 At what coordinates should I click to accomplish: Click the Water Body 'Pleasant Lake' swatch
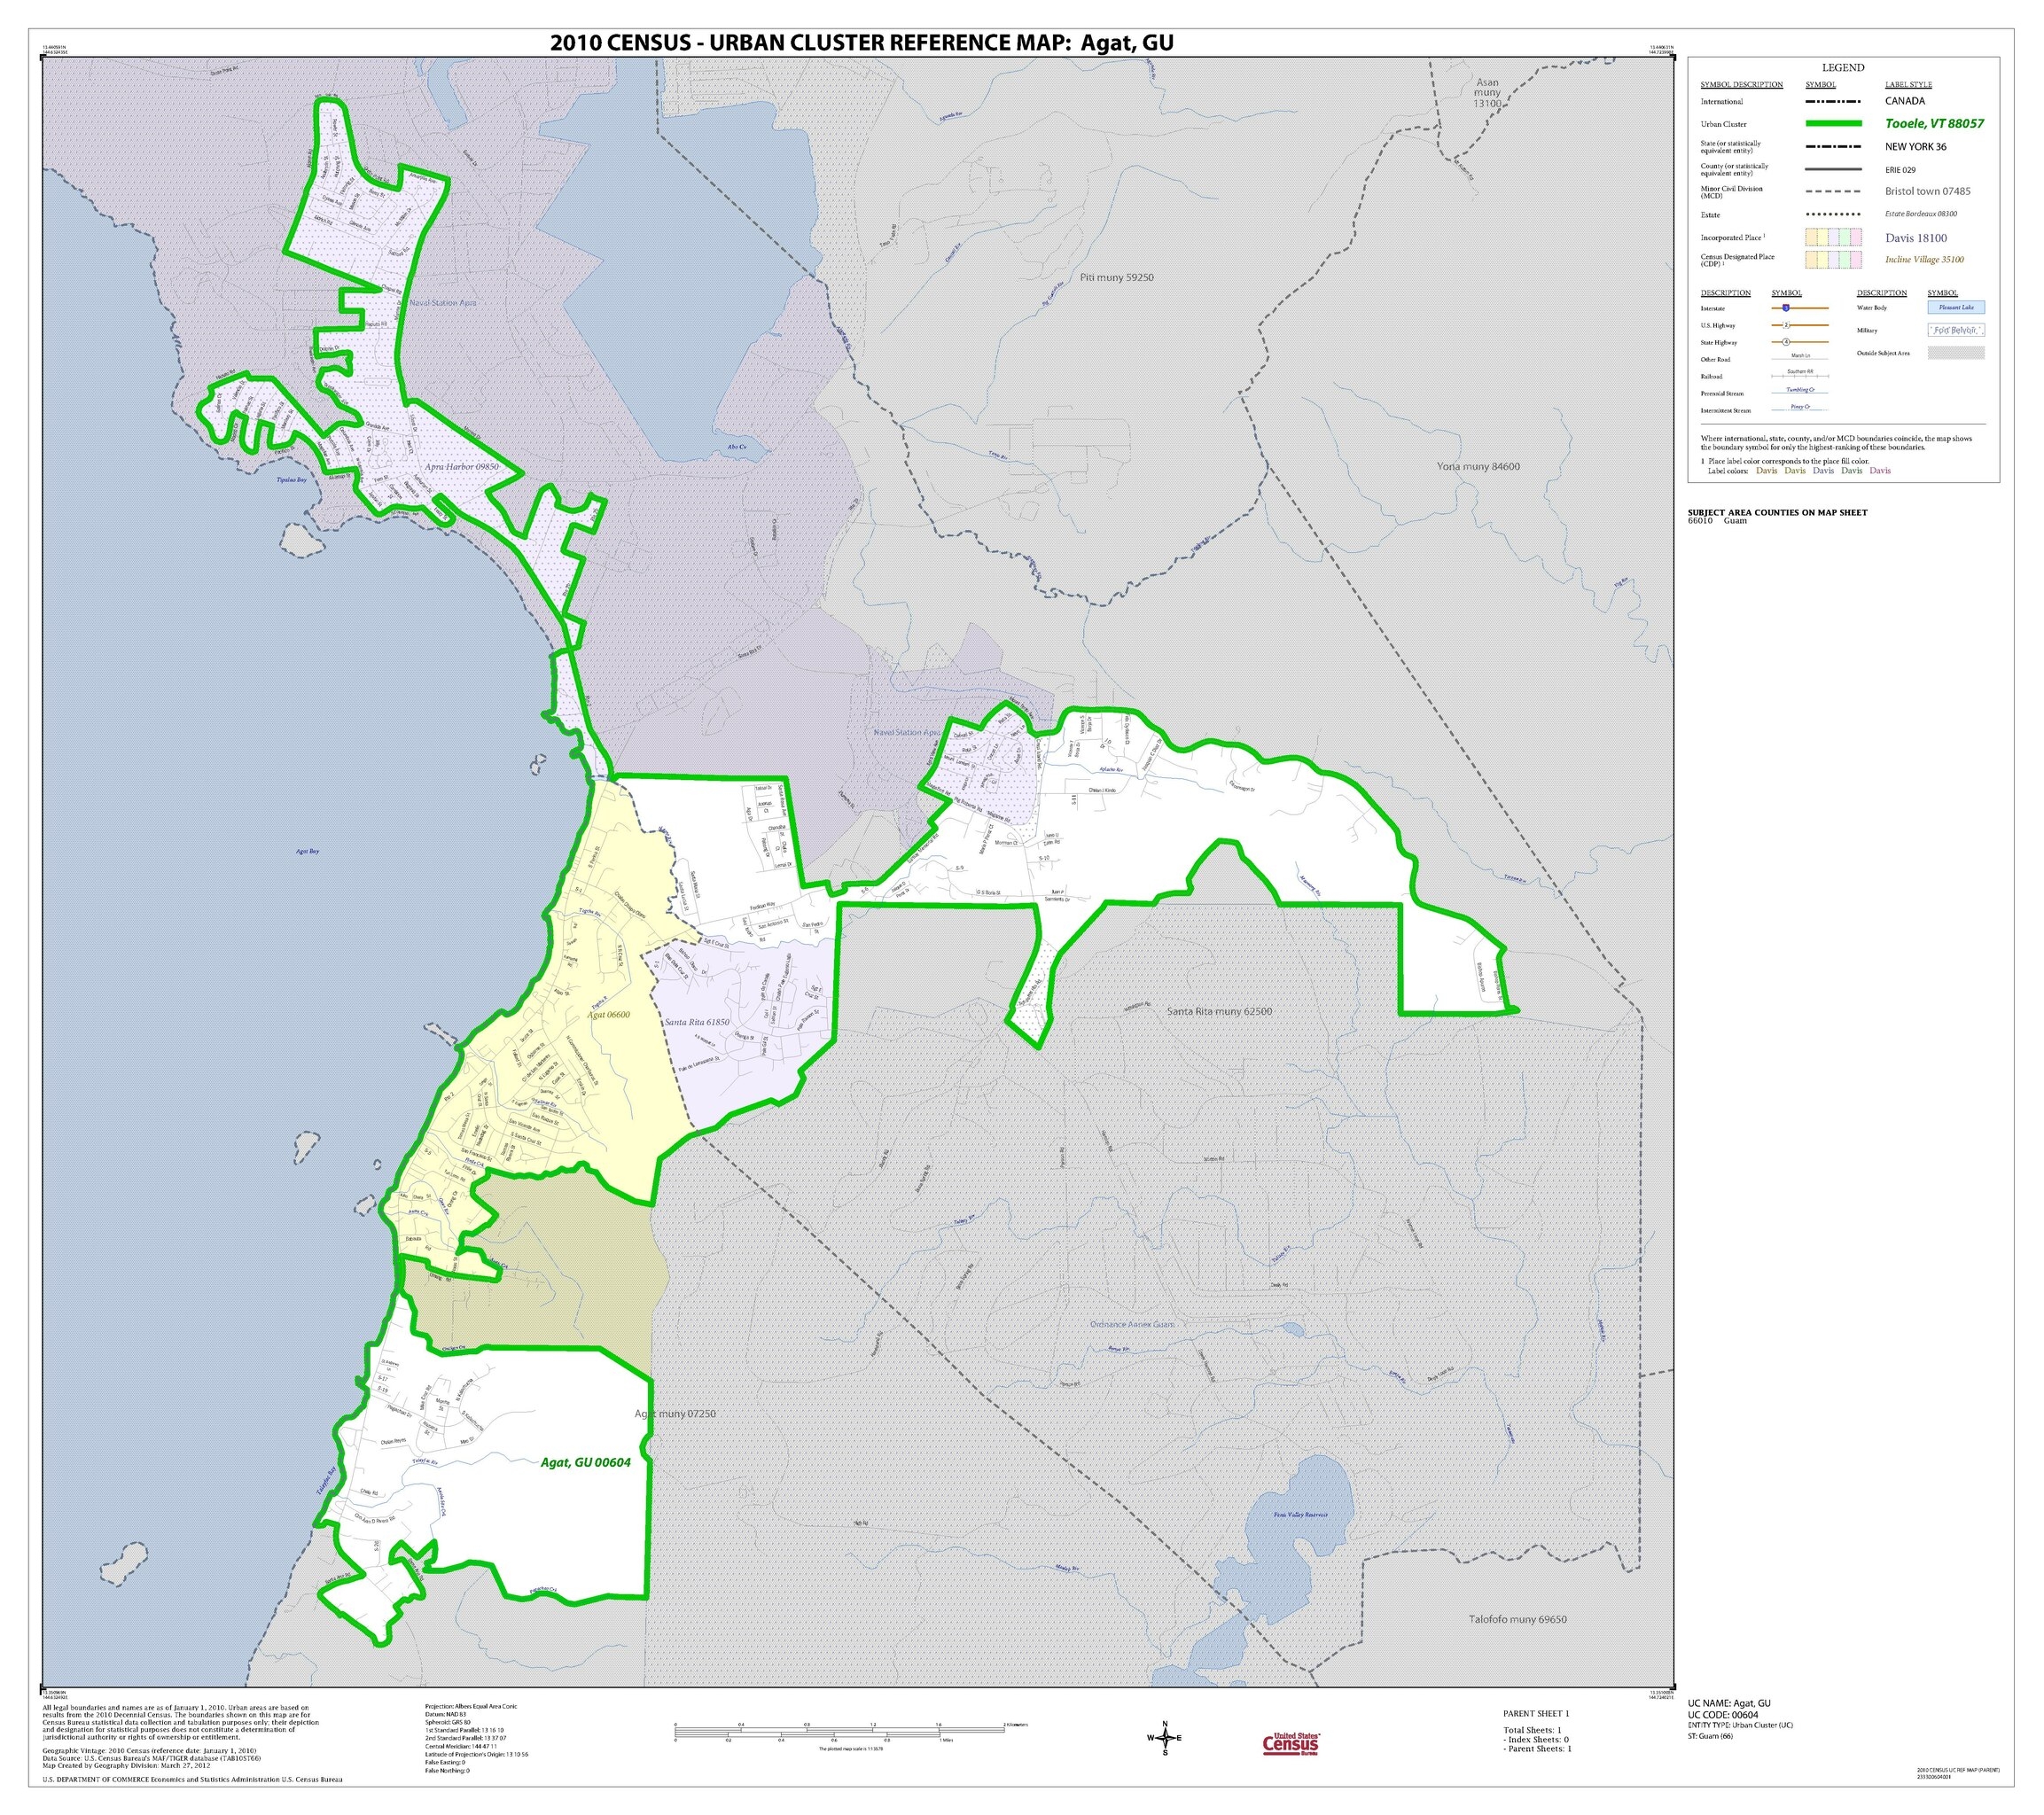point(1955,308)
